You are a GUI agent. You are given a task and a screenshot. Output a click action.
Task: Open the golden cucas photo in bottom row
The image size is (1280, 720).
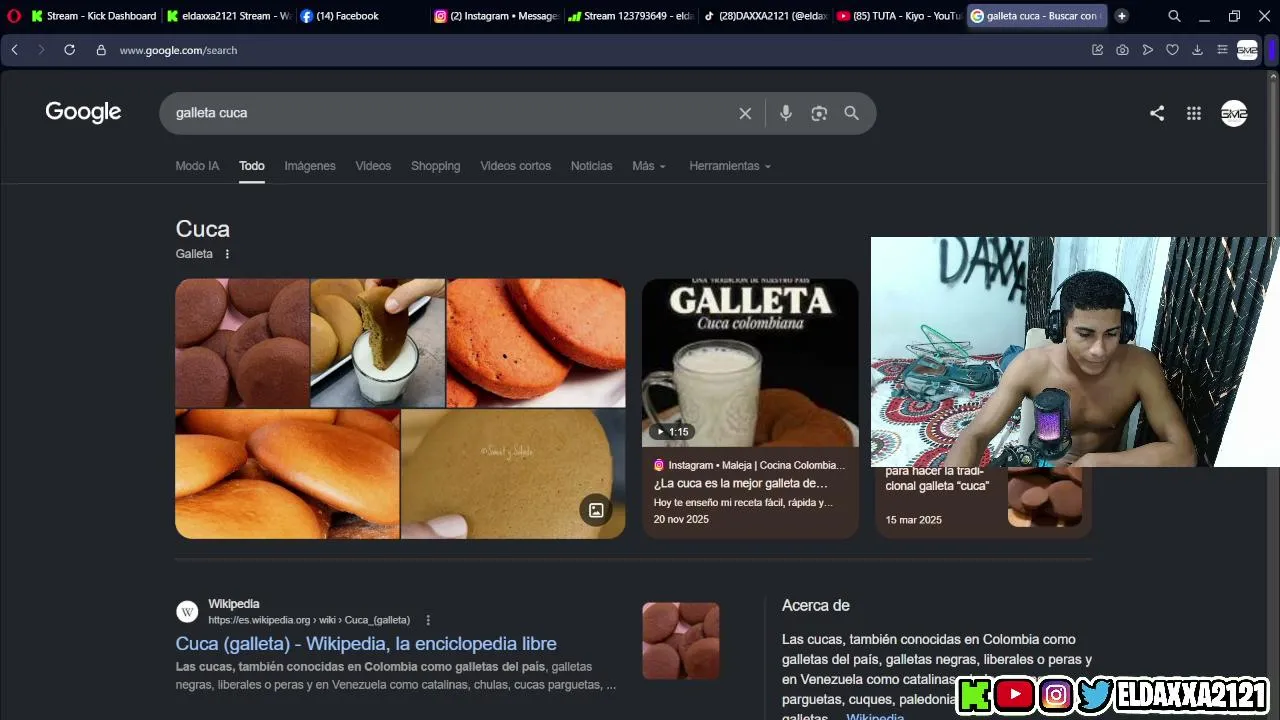tap(288, 475)
